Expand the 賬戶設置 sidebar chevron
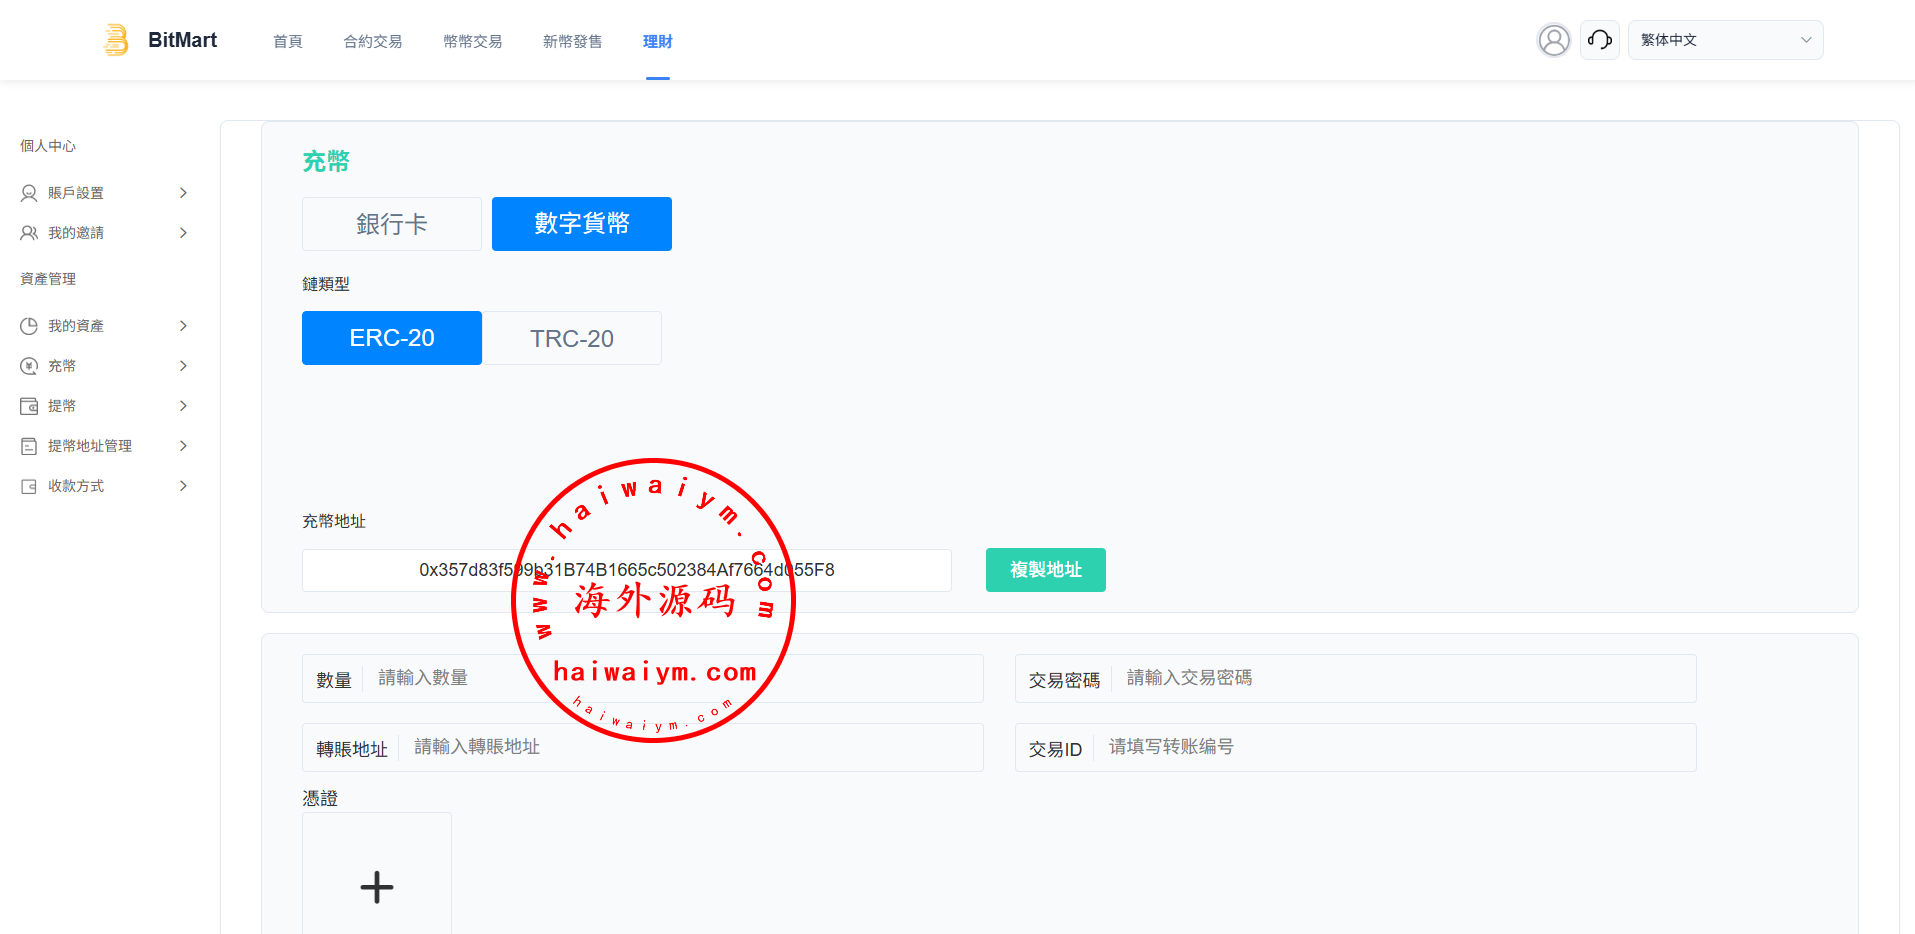This screenshot has width=1915, height=934. [x=183, y=193]
